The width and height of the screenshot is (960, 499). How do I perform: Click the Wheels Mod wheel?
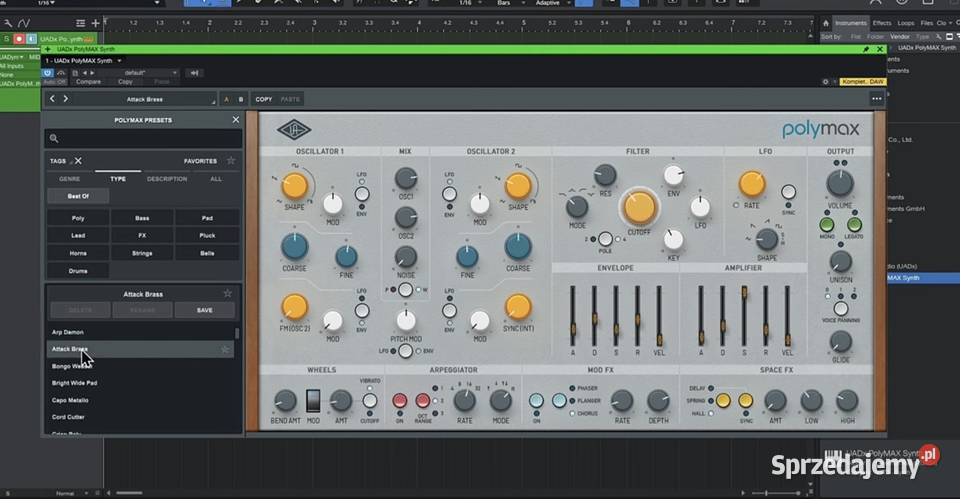[313, 401]
